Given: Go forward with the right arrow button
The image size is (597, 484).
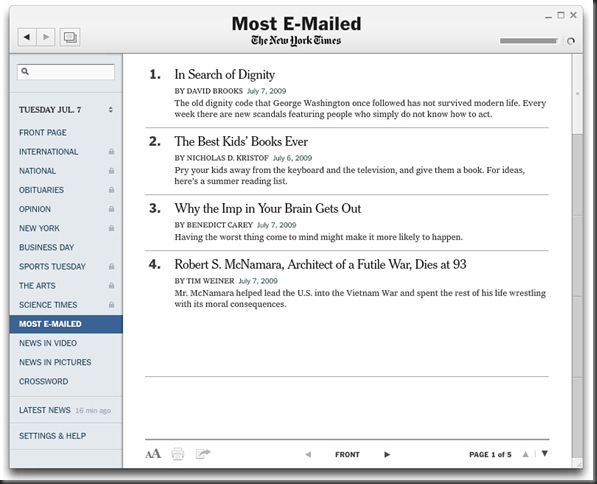Looking at the screenshot, I should 46,37.
